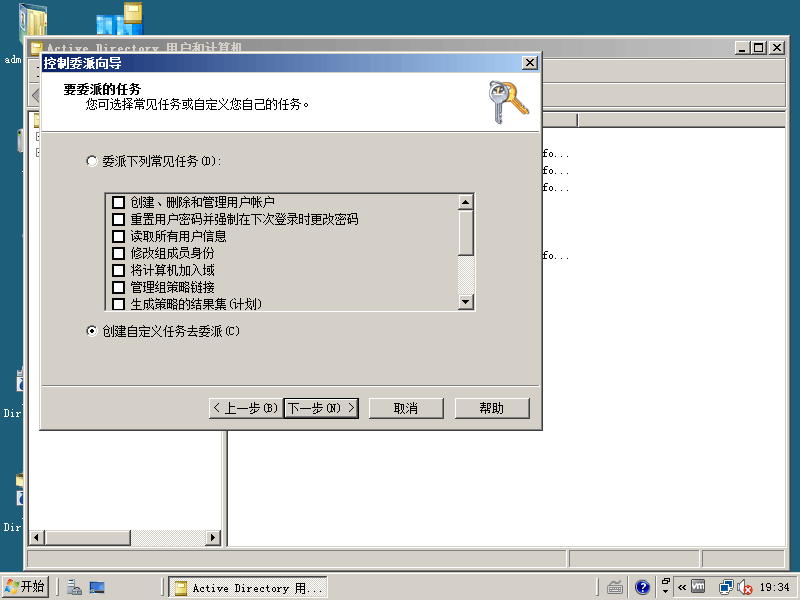Open the on-screen keyboard tray icon

[x=616, y=587]
